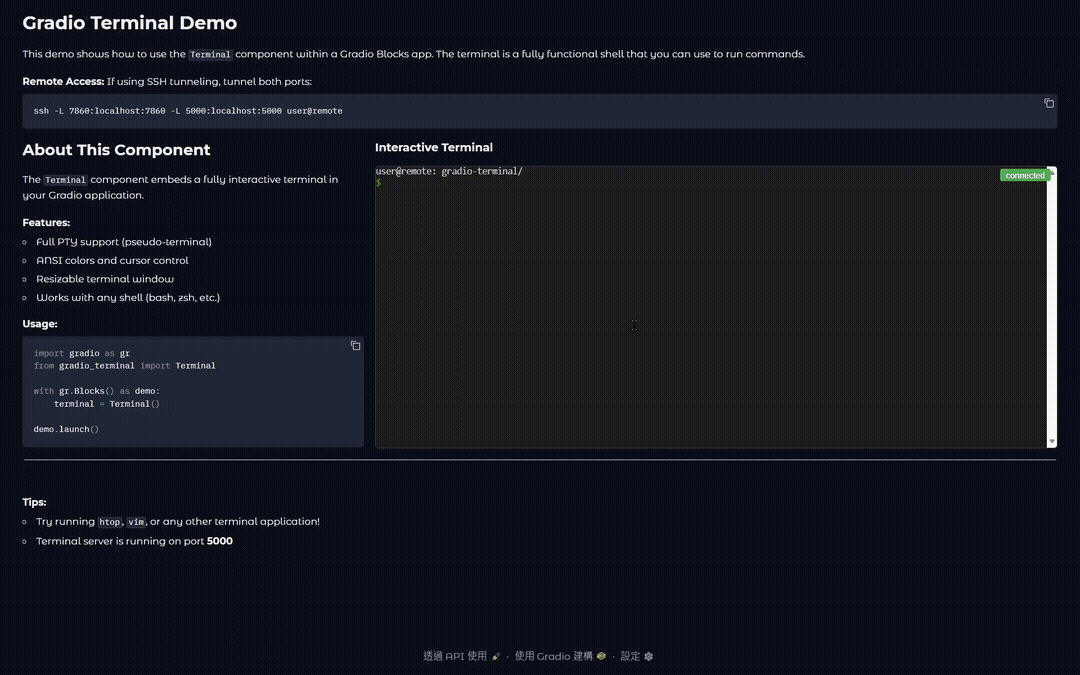Copy the SSH tunneling command

(x=1048, y=103)
